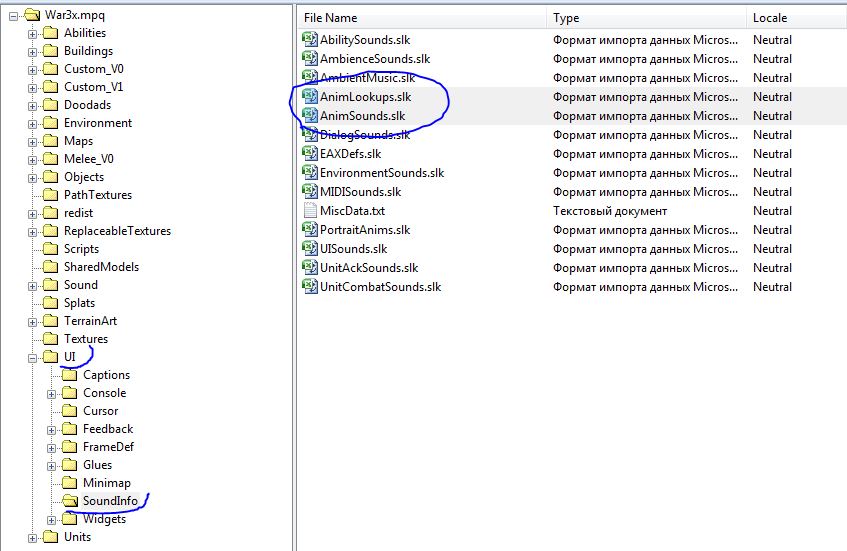This screenshot has width=847, height=551.
Task: Expand the Console subfolder node
Action: point(51,394)
